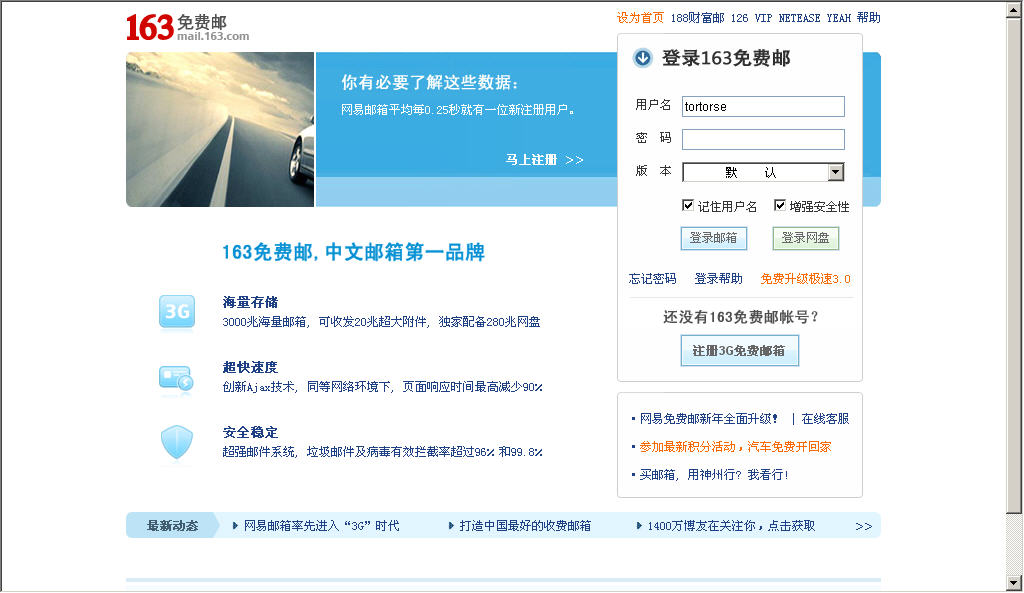
Task: Click the road and car banner image
Action: tap(220, 129)
